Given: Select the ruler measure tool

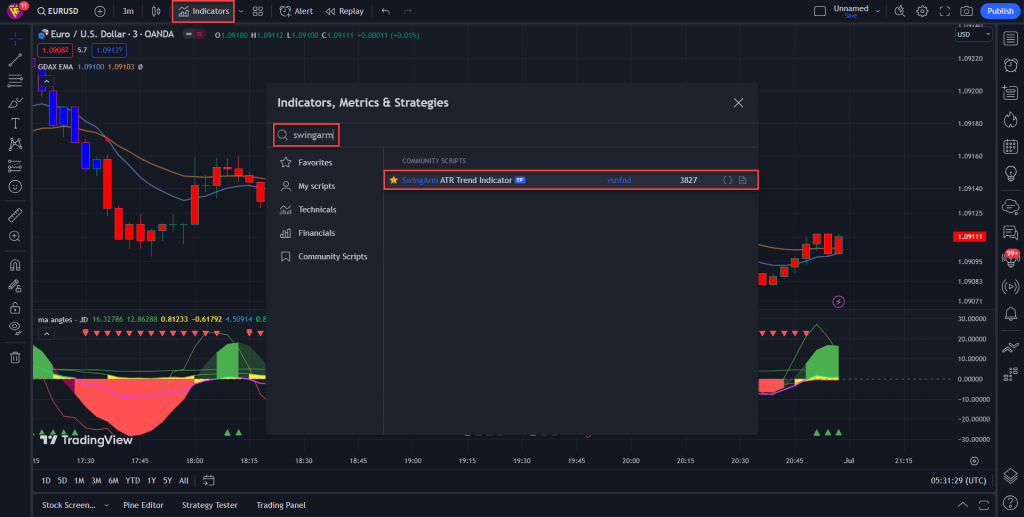Looking at the screenshot, I should click(15, 215).
